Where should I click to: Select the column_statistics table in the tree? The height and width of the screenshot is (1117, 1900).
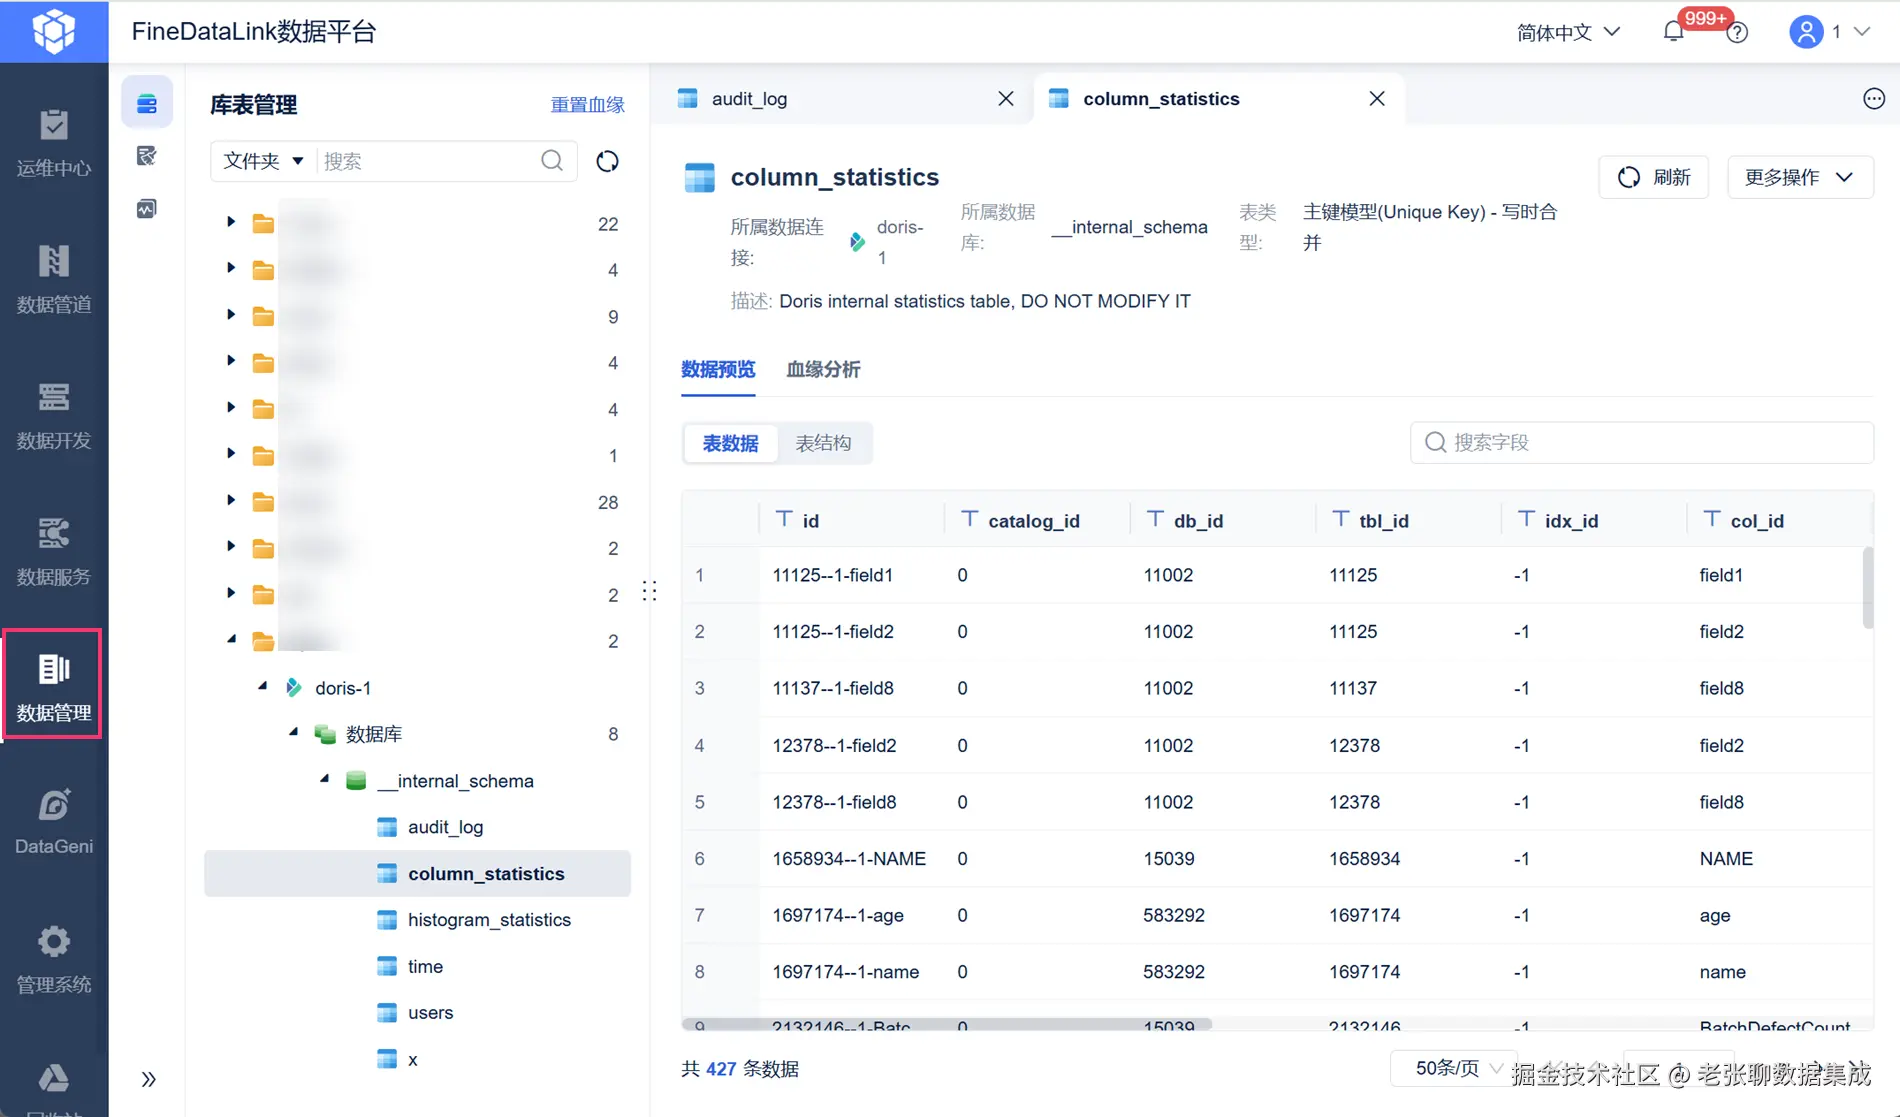pos(418,873)
